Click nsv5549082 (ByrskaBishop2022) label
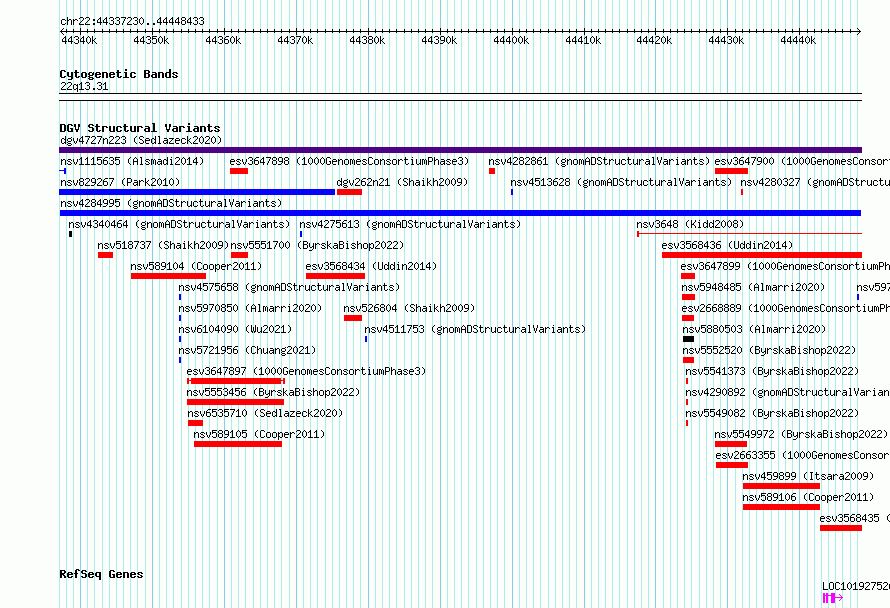The image size is (890, 608). pyautogui.click(x=772, y=413)
